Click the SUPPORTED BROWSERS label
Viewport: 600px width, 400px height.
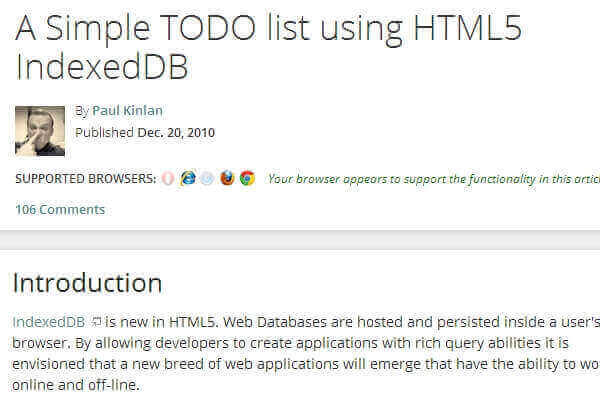[x=85, y=179]
